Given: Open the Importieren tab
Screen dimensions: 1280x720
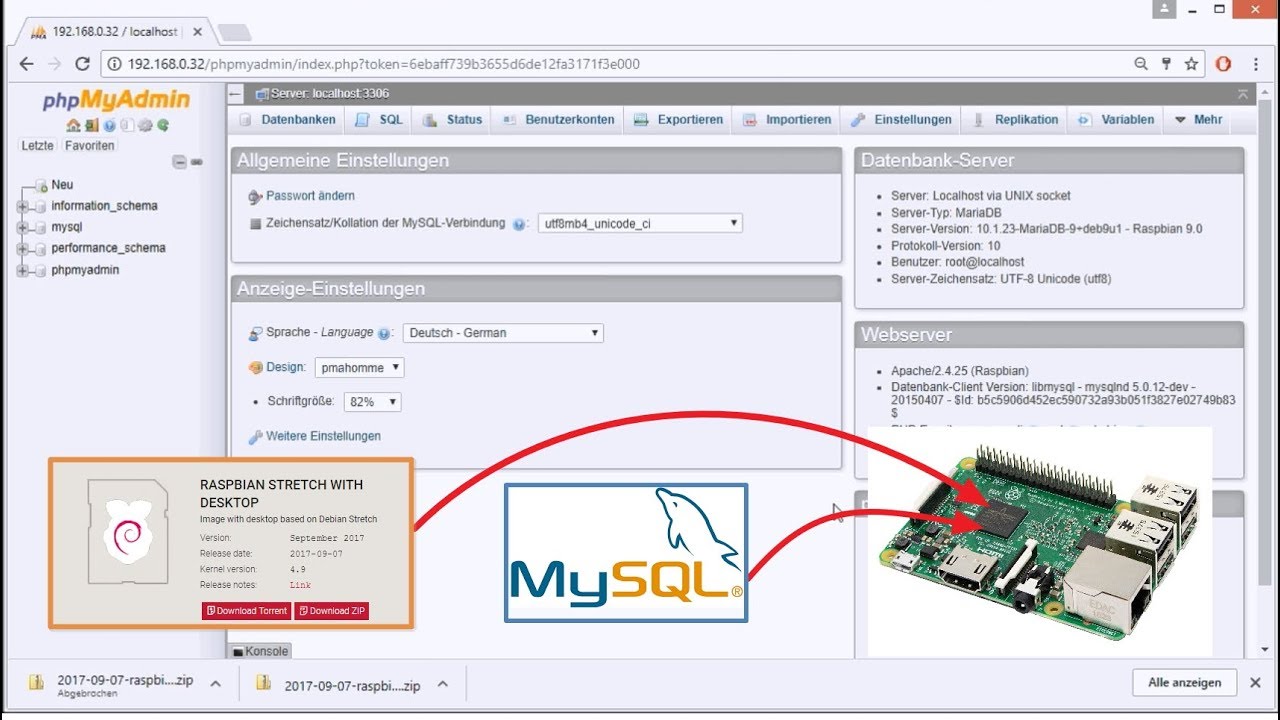Looking at the screenshot, I should pyautogui.click(x=787, y=120).
